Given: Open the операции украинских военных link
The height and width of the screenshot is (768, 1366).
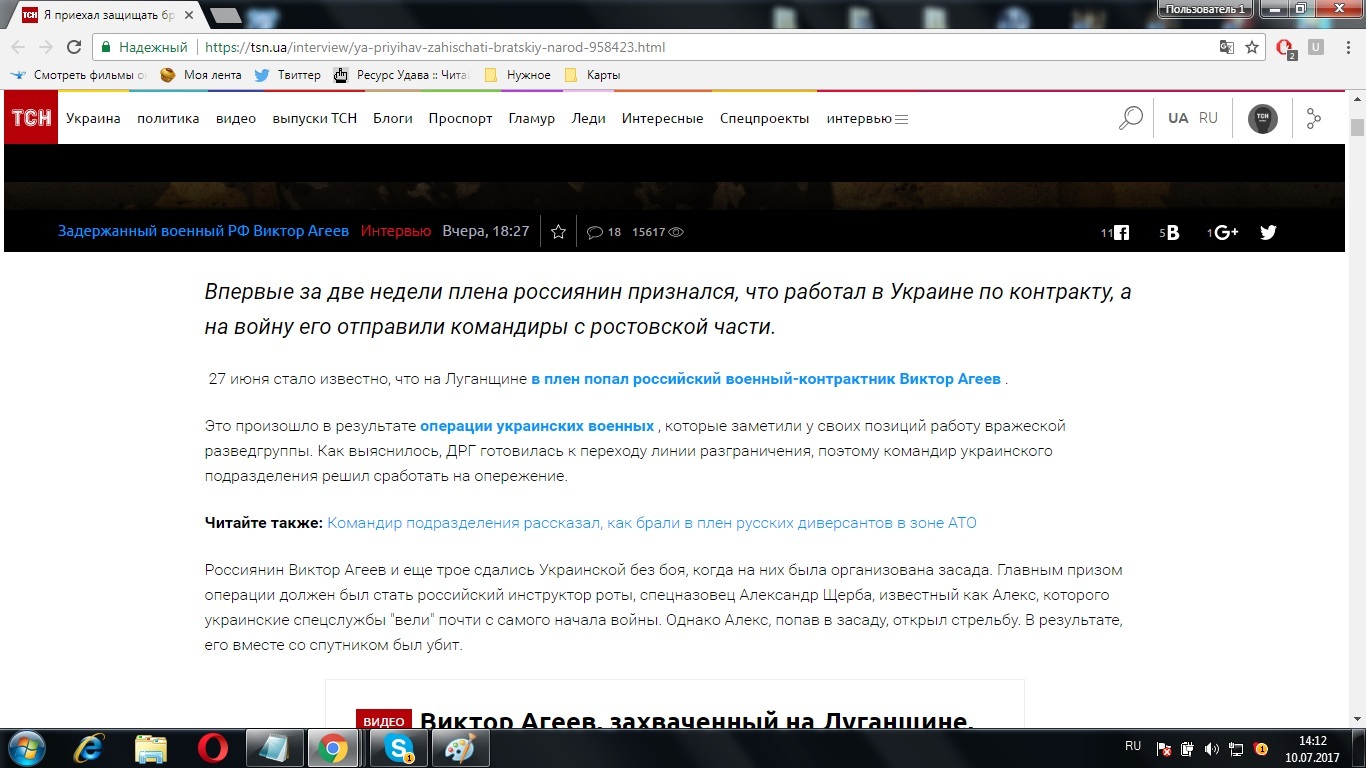Looking at the screenshot, I should [x=537, y=425].
